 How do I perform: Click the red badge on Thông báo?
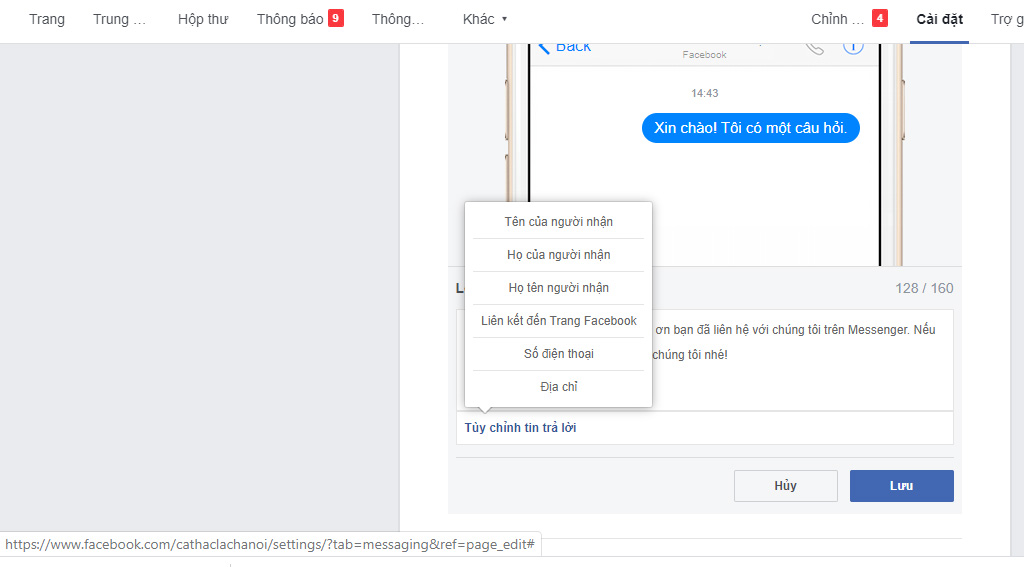[x=336, y=18]
